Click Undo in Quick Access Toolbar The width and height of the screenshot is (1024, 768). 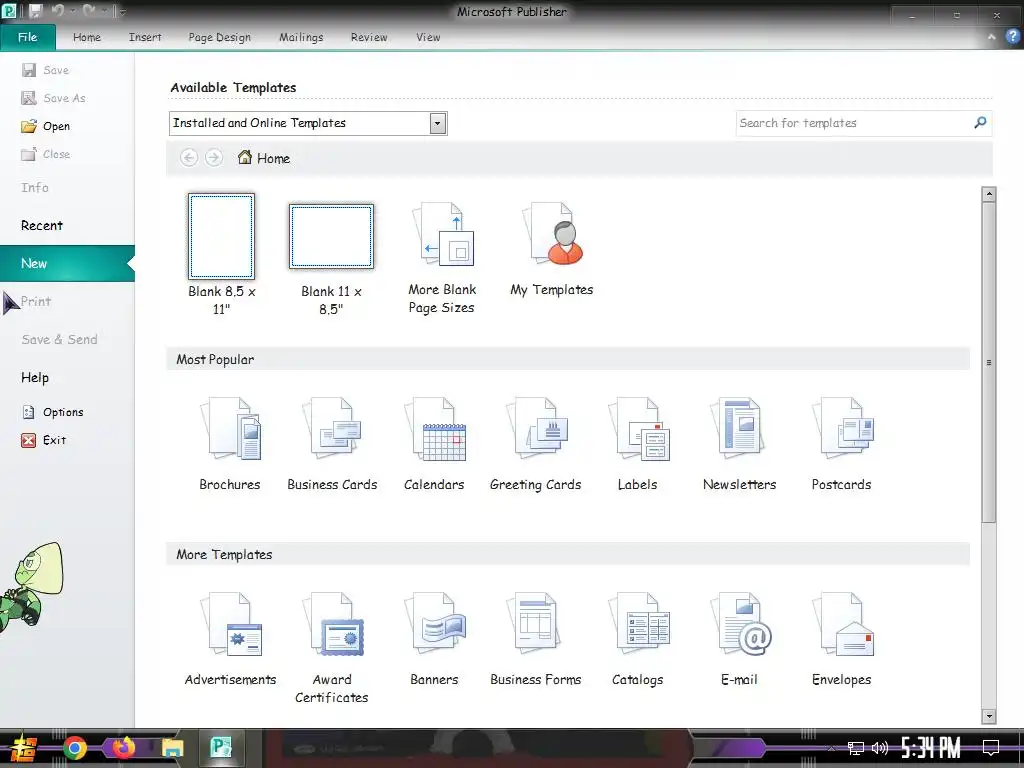click(57, 11)
